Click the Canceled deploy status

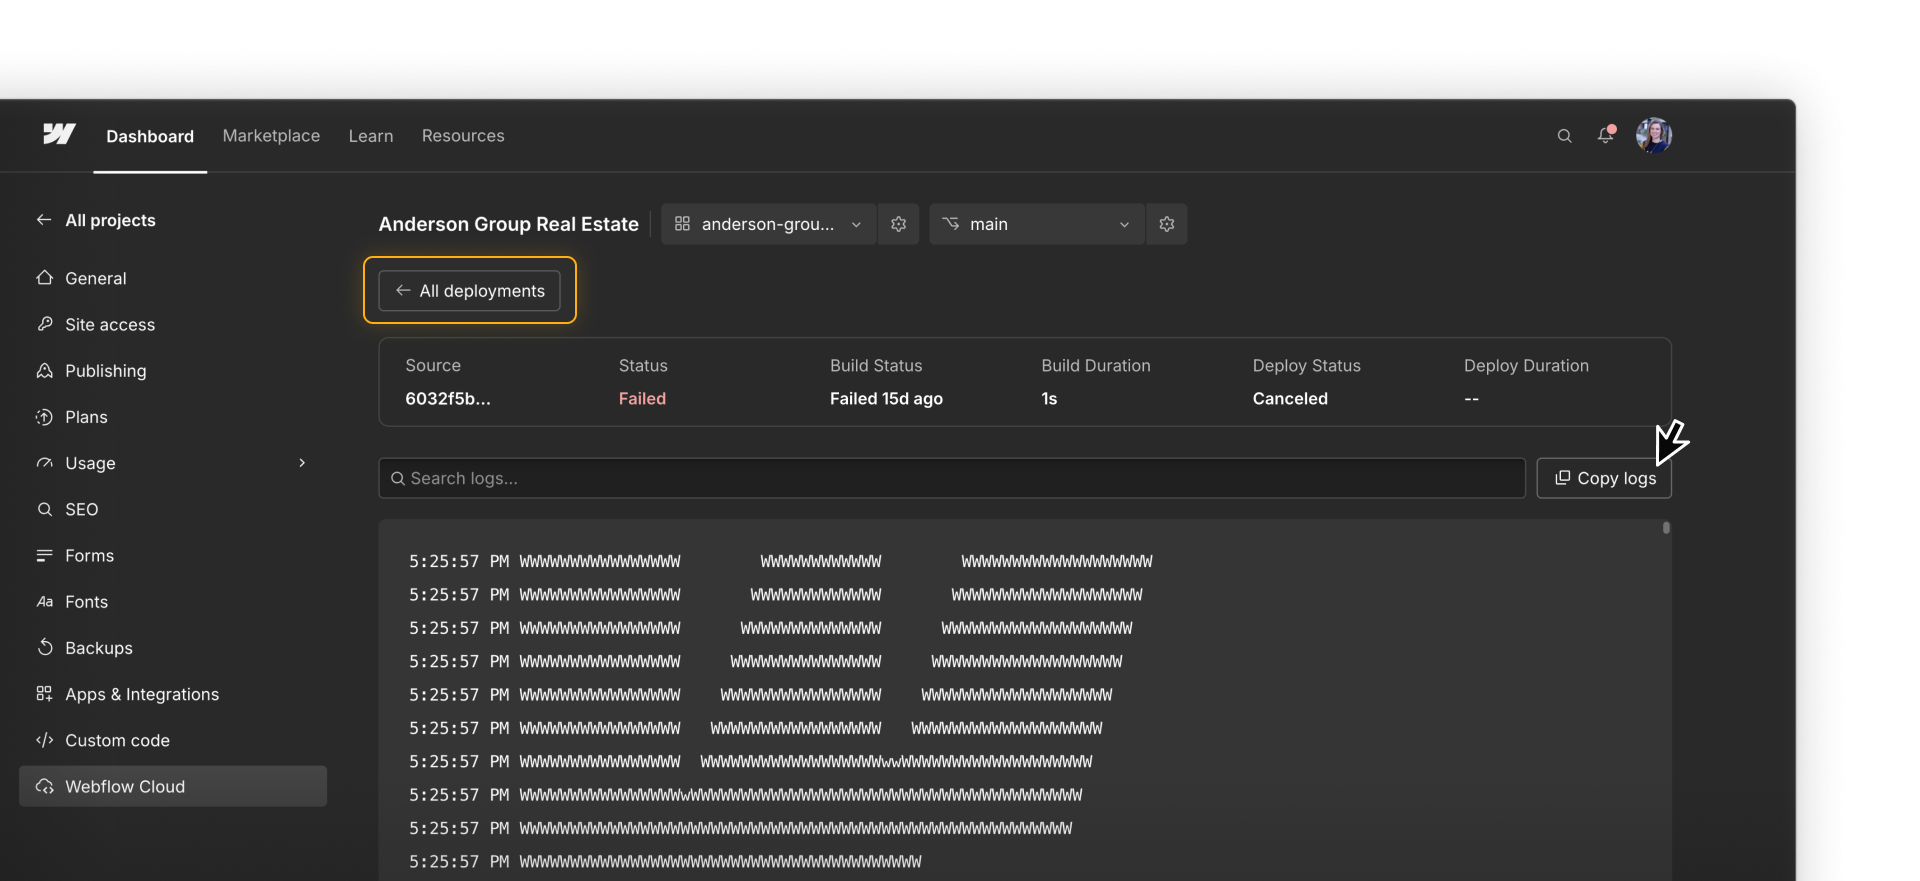(x=1290, y=398)
